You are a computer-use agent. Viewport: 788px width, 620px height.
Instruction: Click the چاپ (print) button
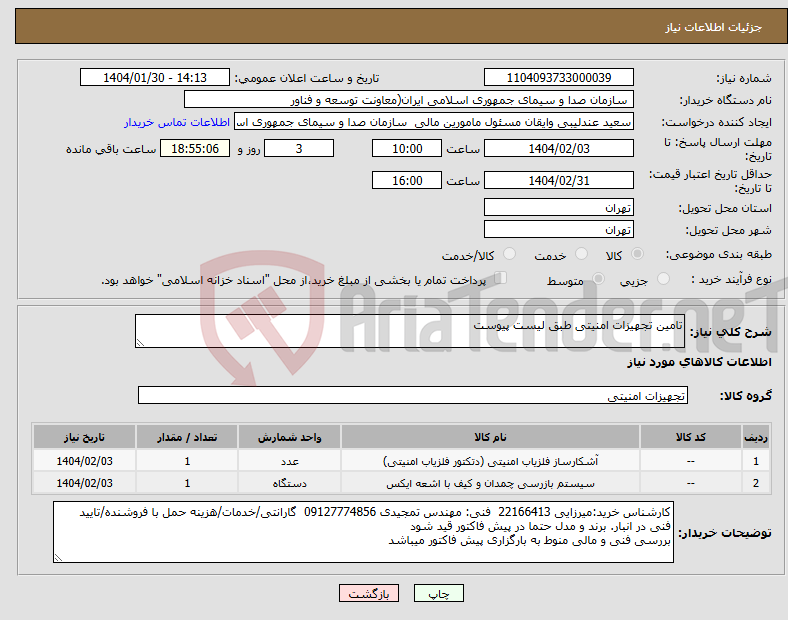(x=438, y=593)
